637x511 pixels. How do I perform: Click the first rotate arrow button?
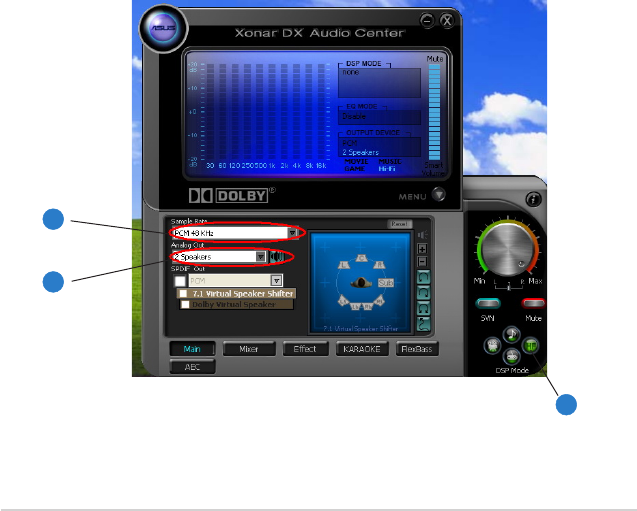tap(423, 277)
